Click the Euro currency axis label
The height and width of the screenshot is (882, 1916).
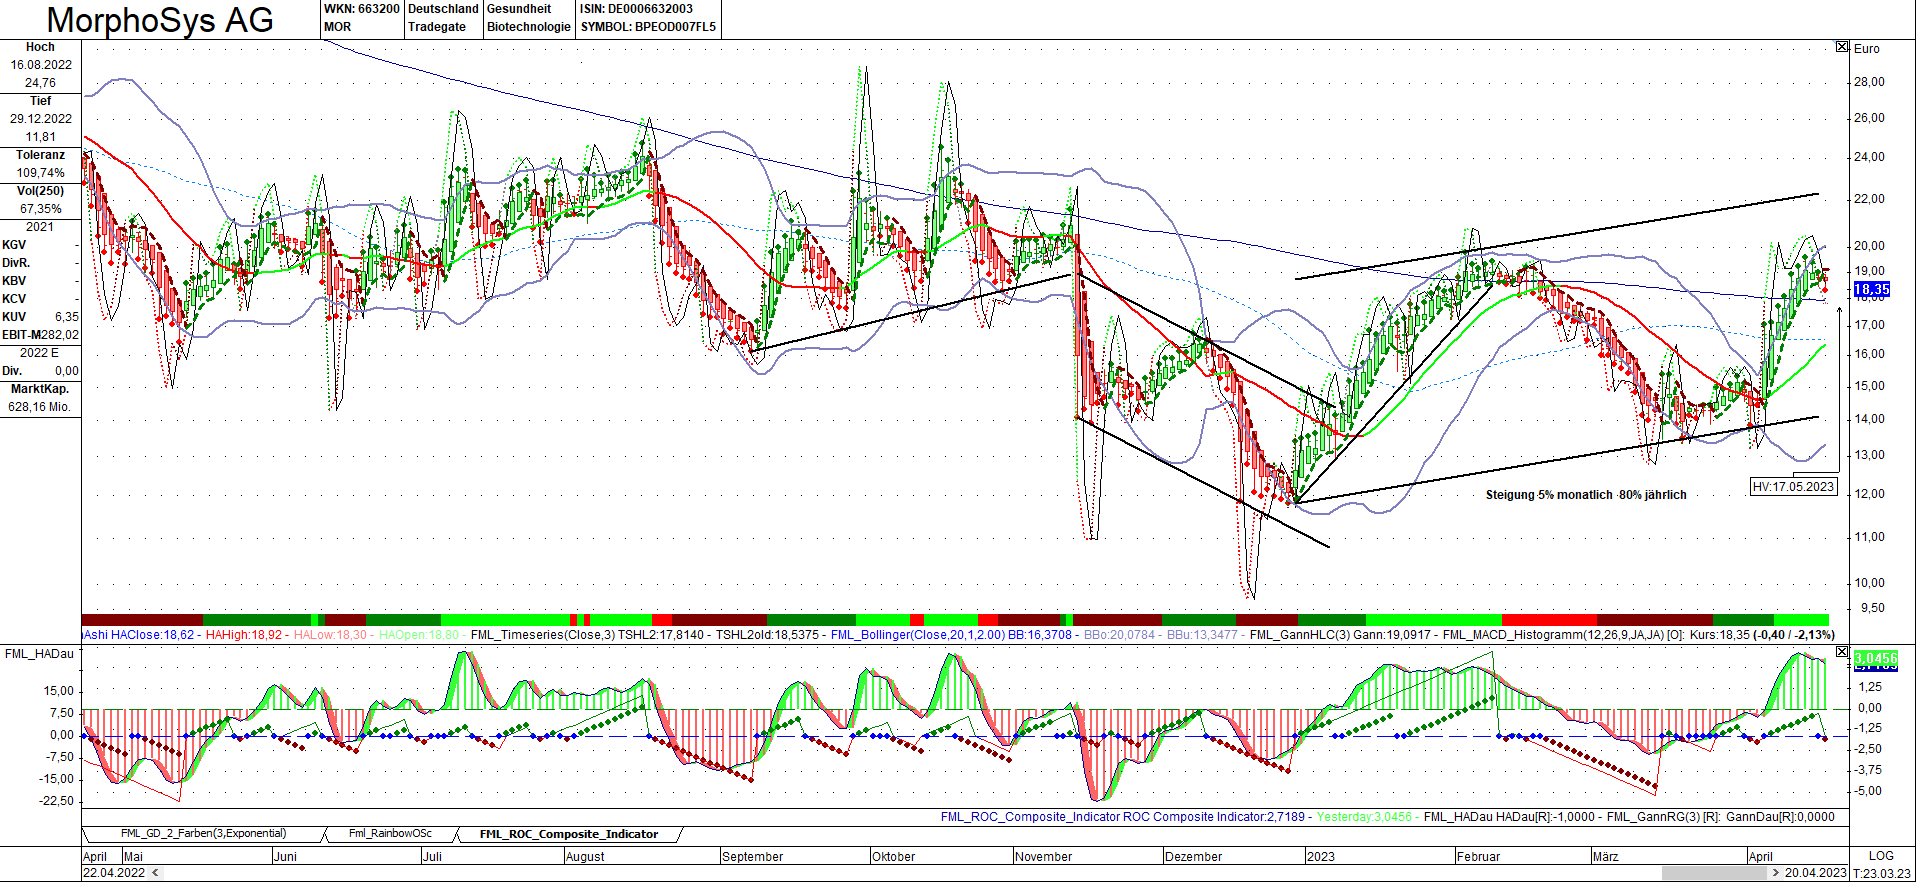pos(1867,48)
